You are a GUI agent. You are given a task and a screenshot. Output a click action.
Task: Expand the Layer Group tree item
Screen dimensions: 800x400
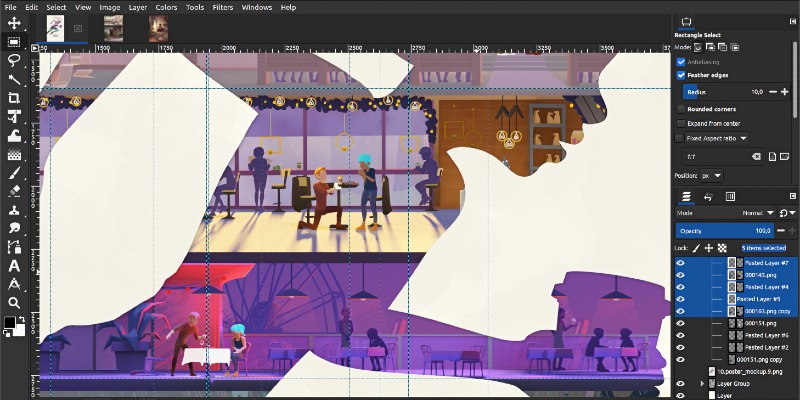coord(701,383)
